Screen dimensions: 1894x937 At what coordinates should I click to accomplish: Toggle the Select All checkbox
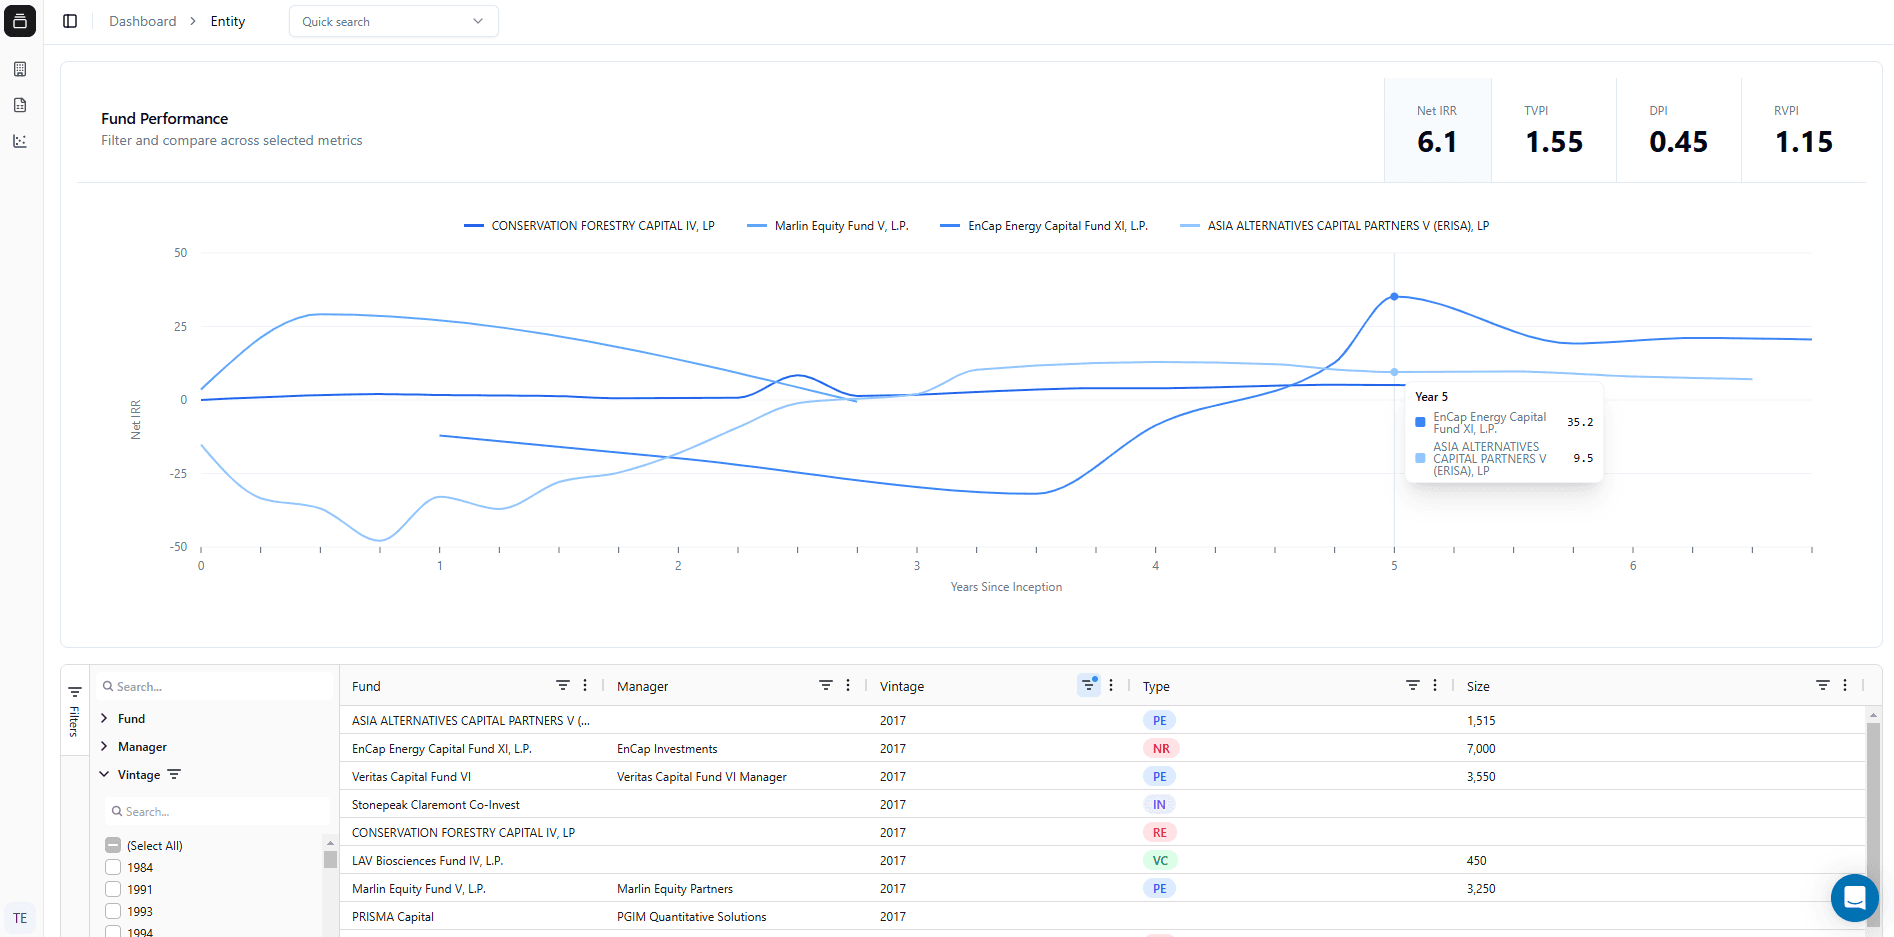(x=113, y=845)
